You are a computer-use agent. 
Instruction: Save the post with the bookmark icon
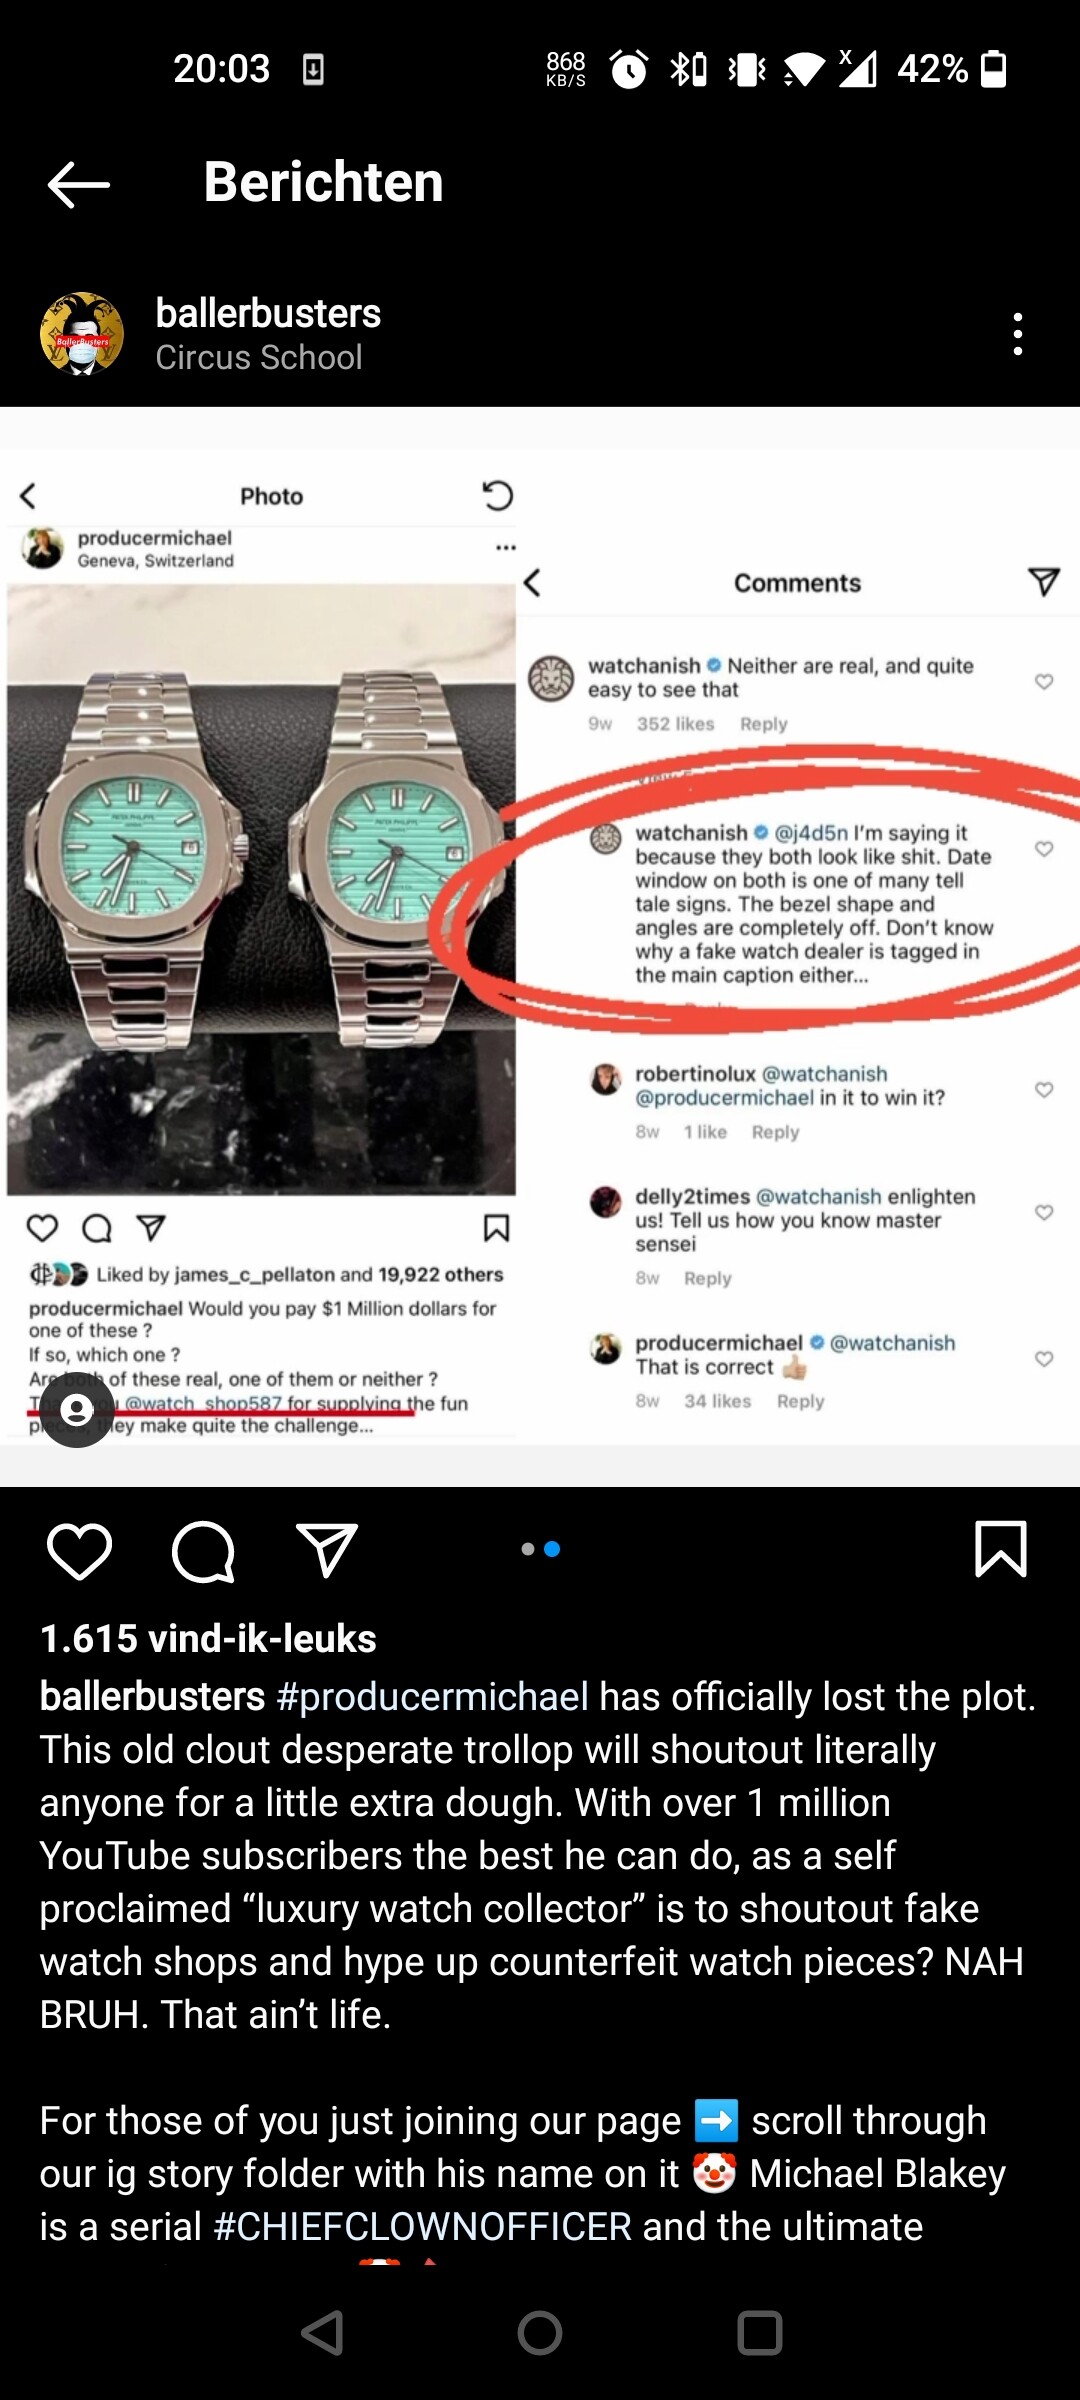tap(1000, 1550)
